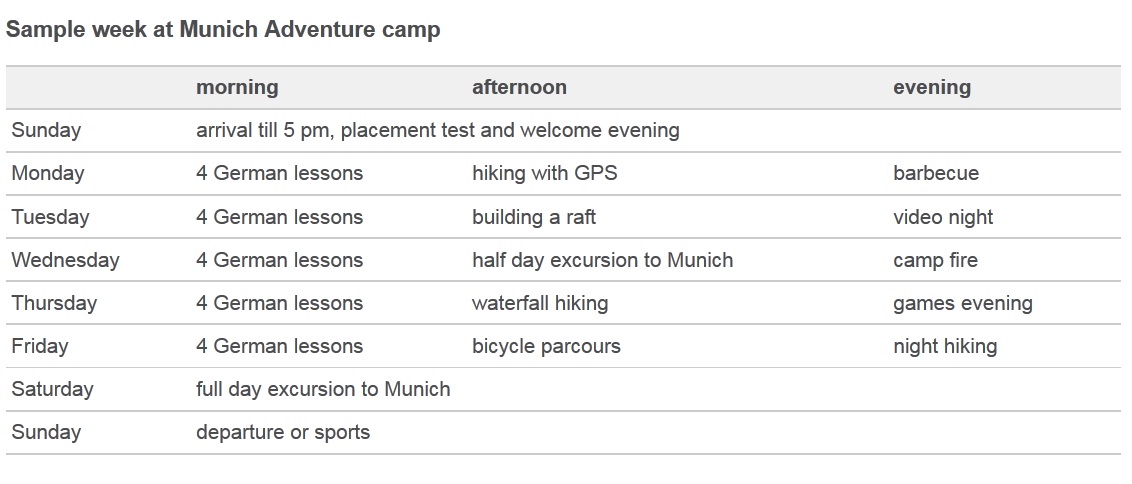Image resolution: width=1132 pixels, height=484 pixels.
Task: Click 'waterfall hiking' cell
Action: [540, 303]
